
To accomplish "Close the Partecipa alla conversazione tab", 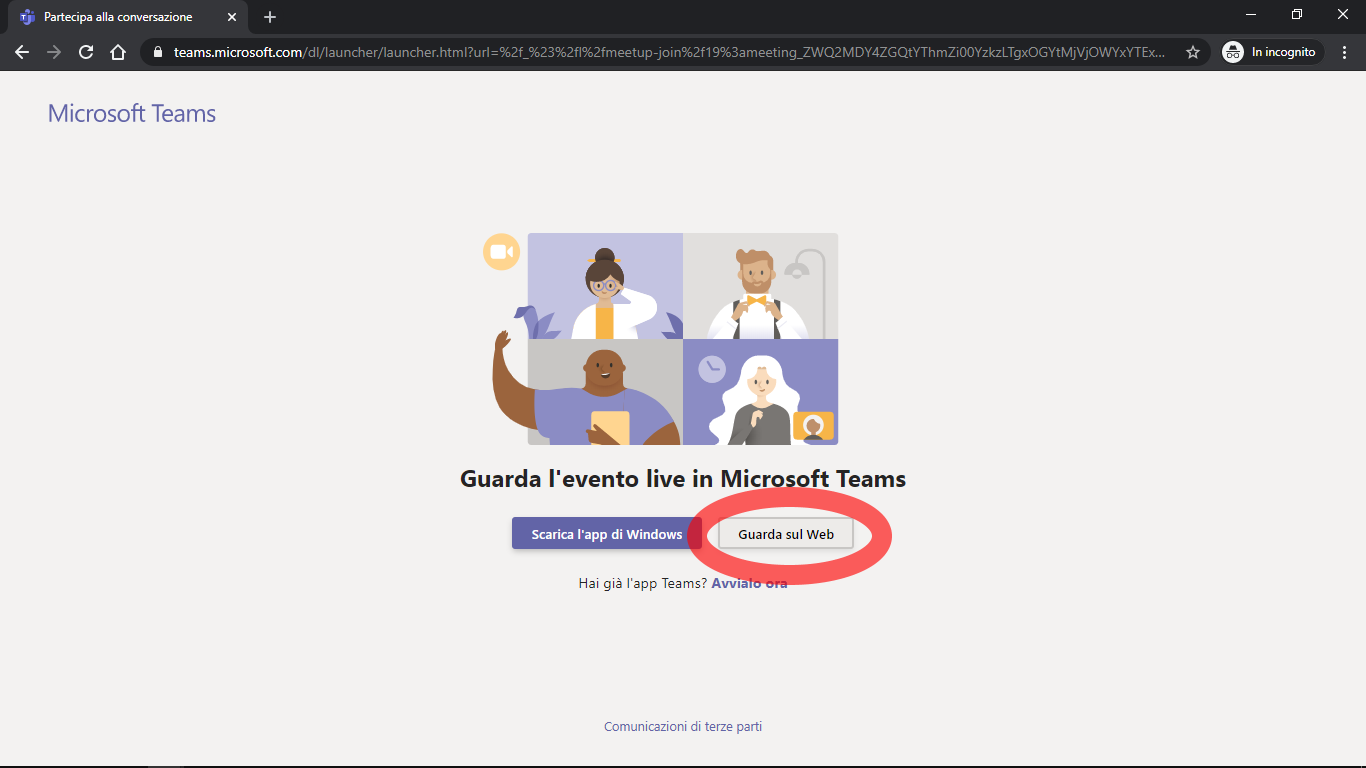I will click(x=232, y=17).
